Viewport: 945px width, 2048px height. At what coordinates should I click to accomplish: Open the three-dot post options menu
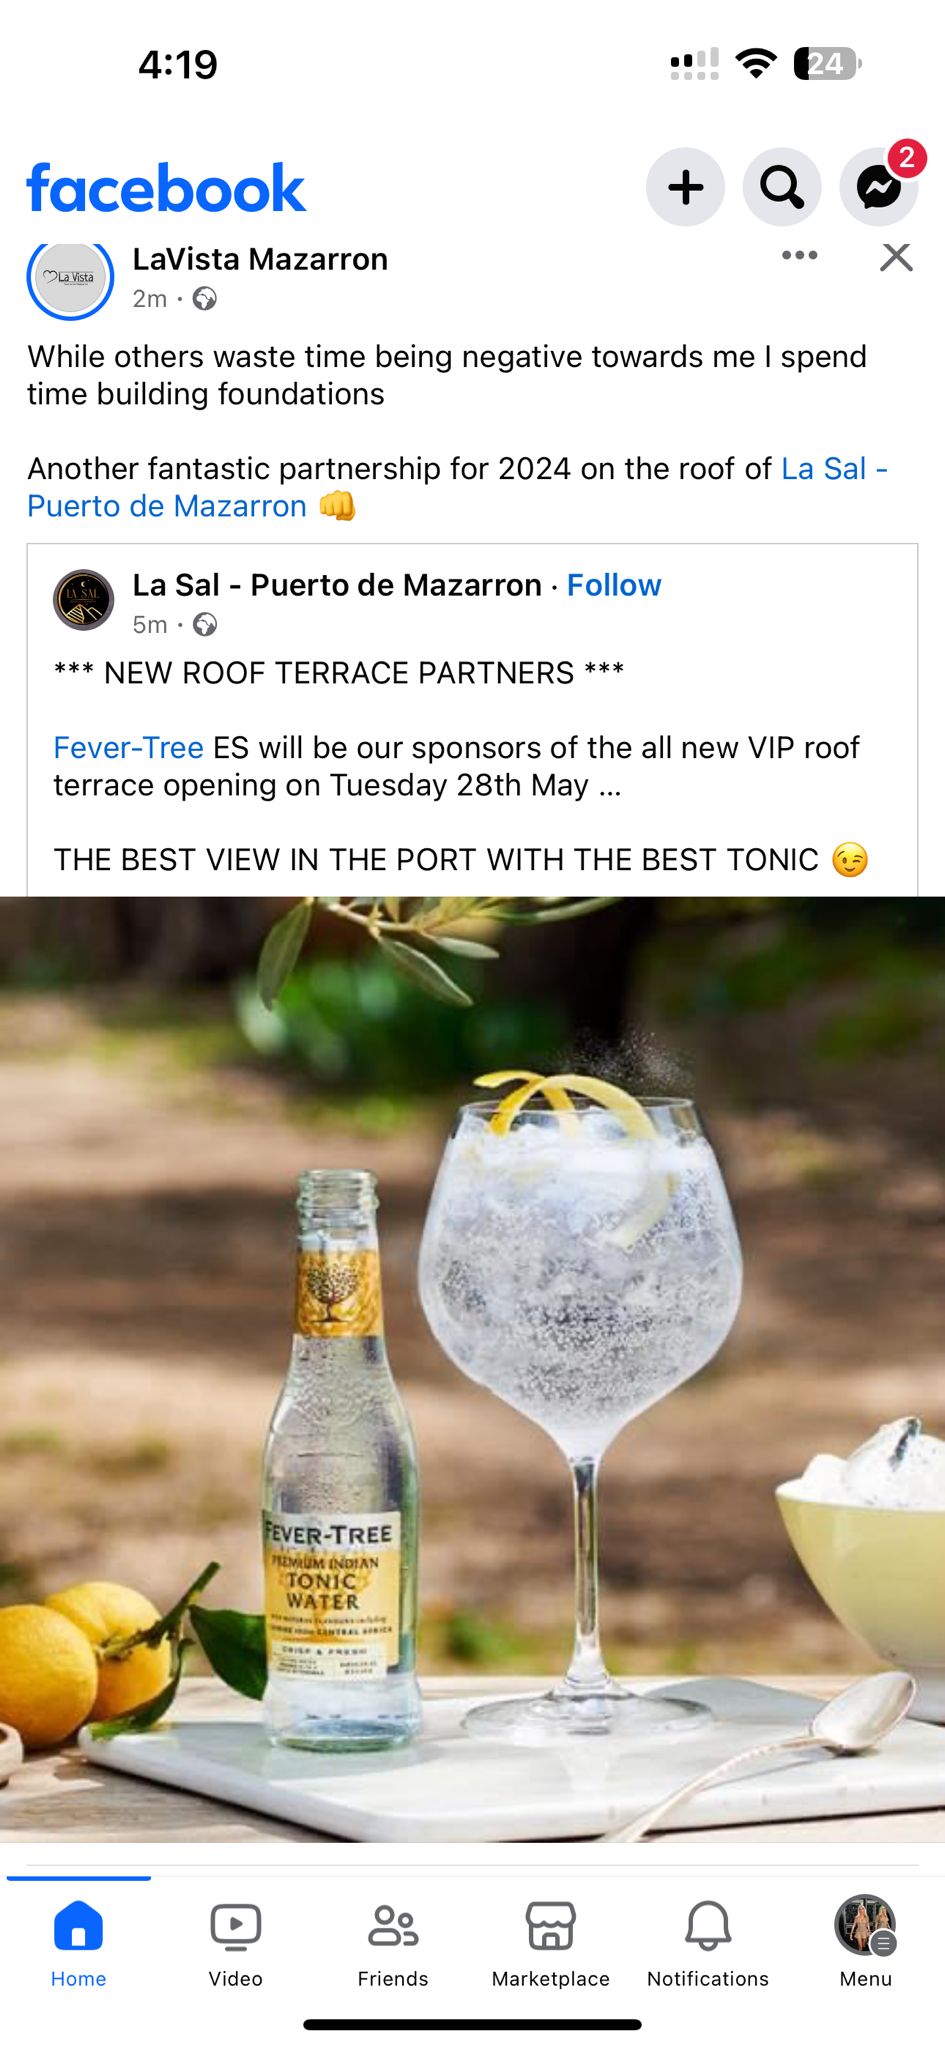coord(799,256)
